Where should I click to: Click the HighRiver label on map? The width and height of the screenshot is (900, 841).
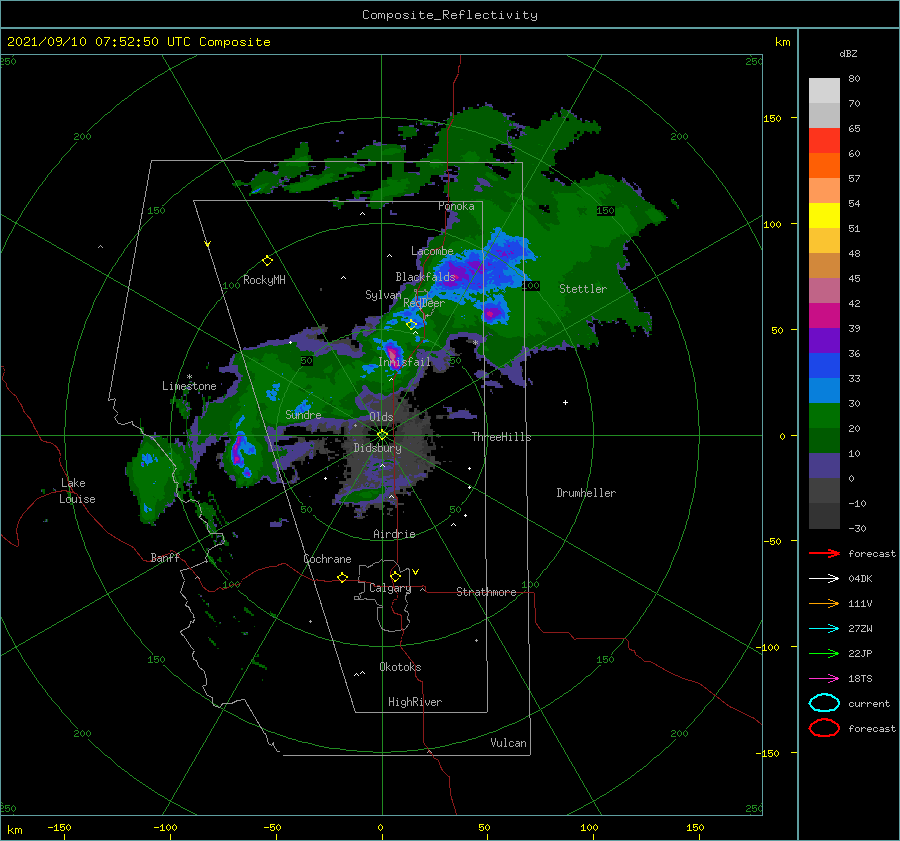coord(415,702)
